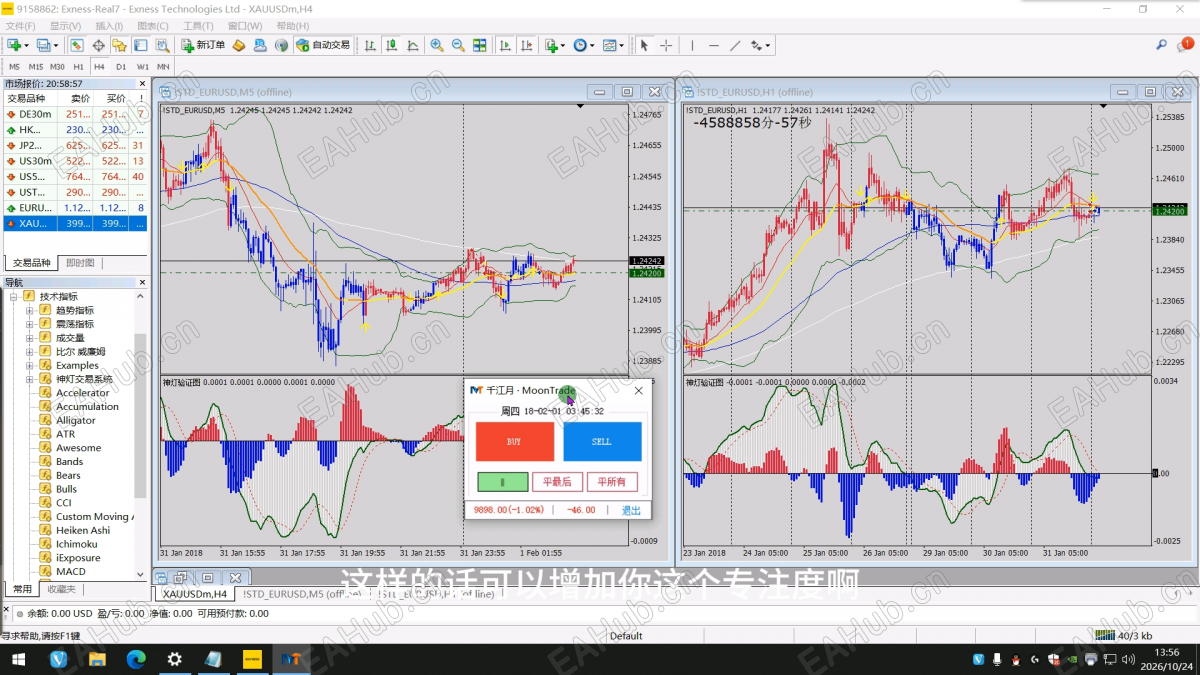Click the 平所有 button in MoonTrade
This screenshot has height=675, width=1200.
(x=612, y=482)
